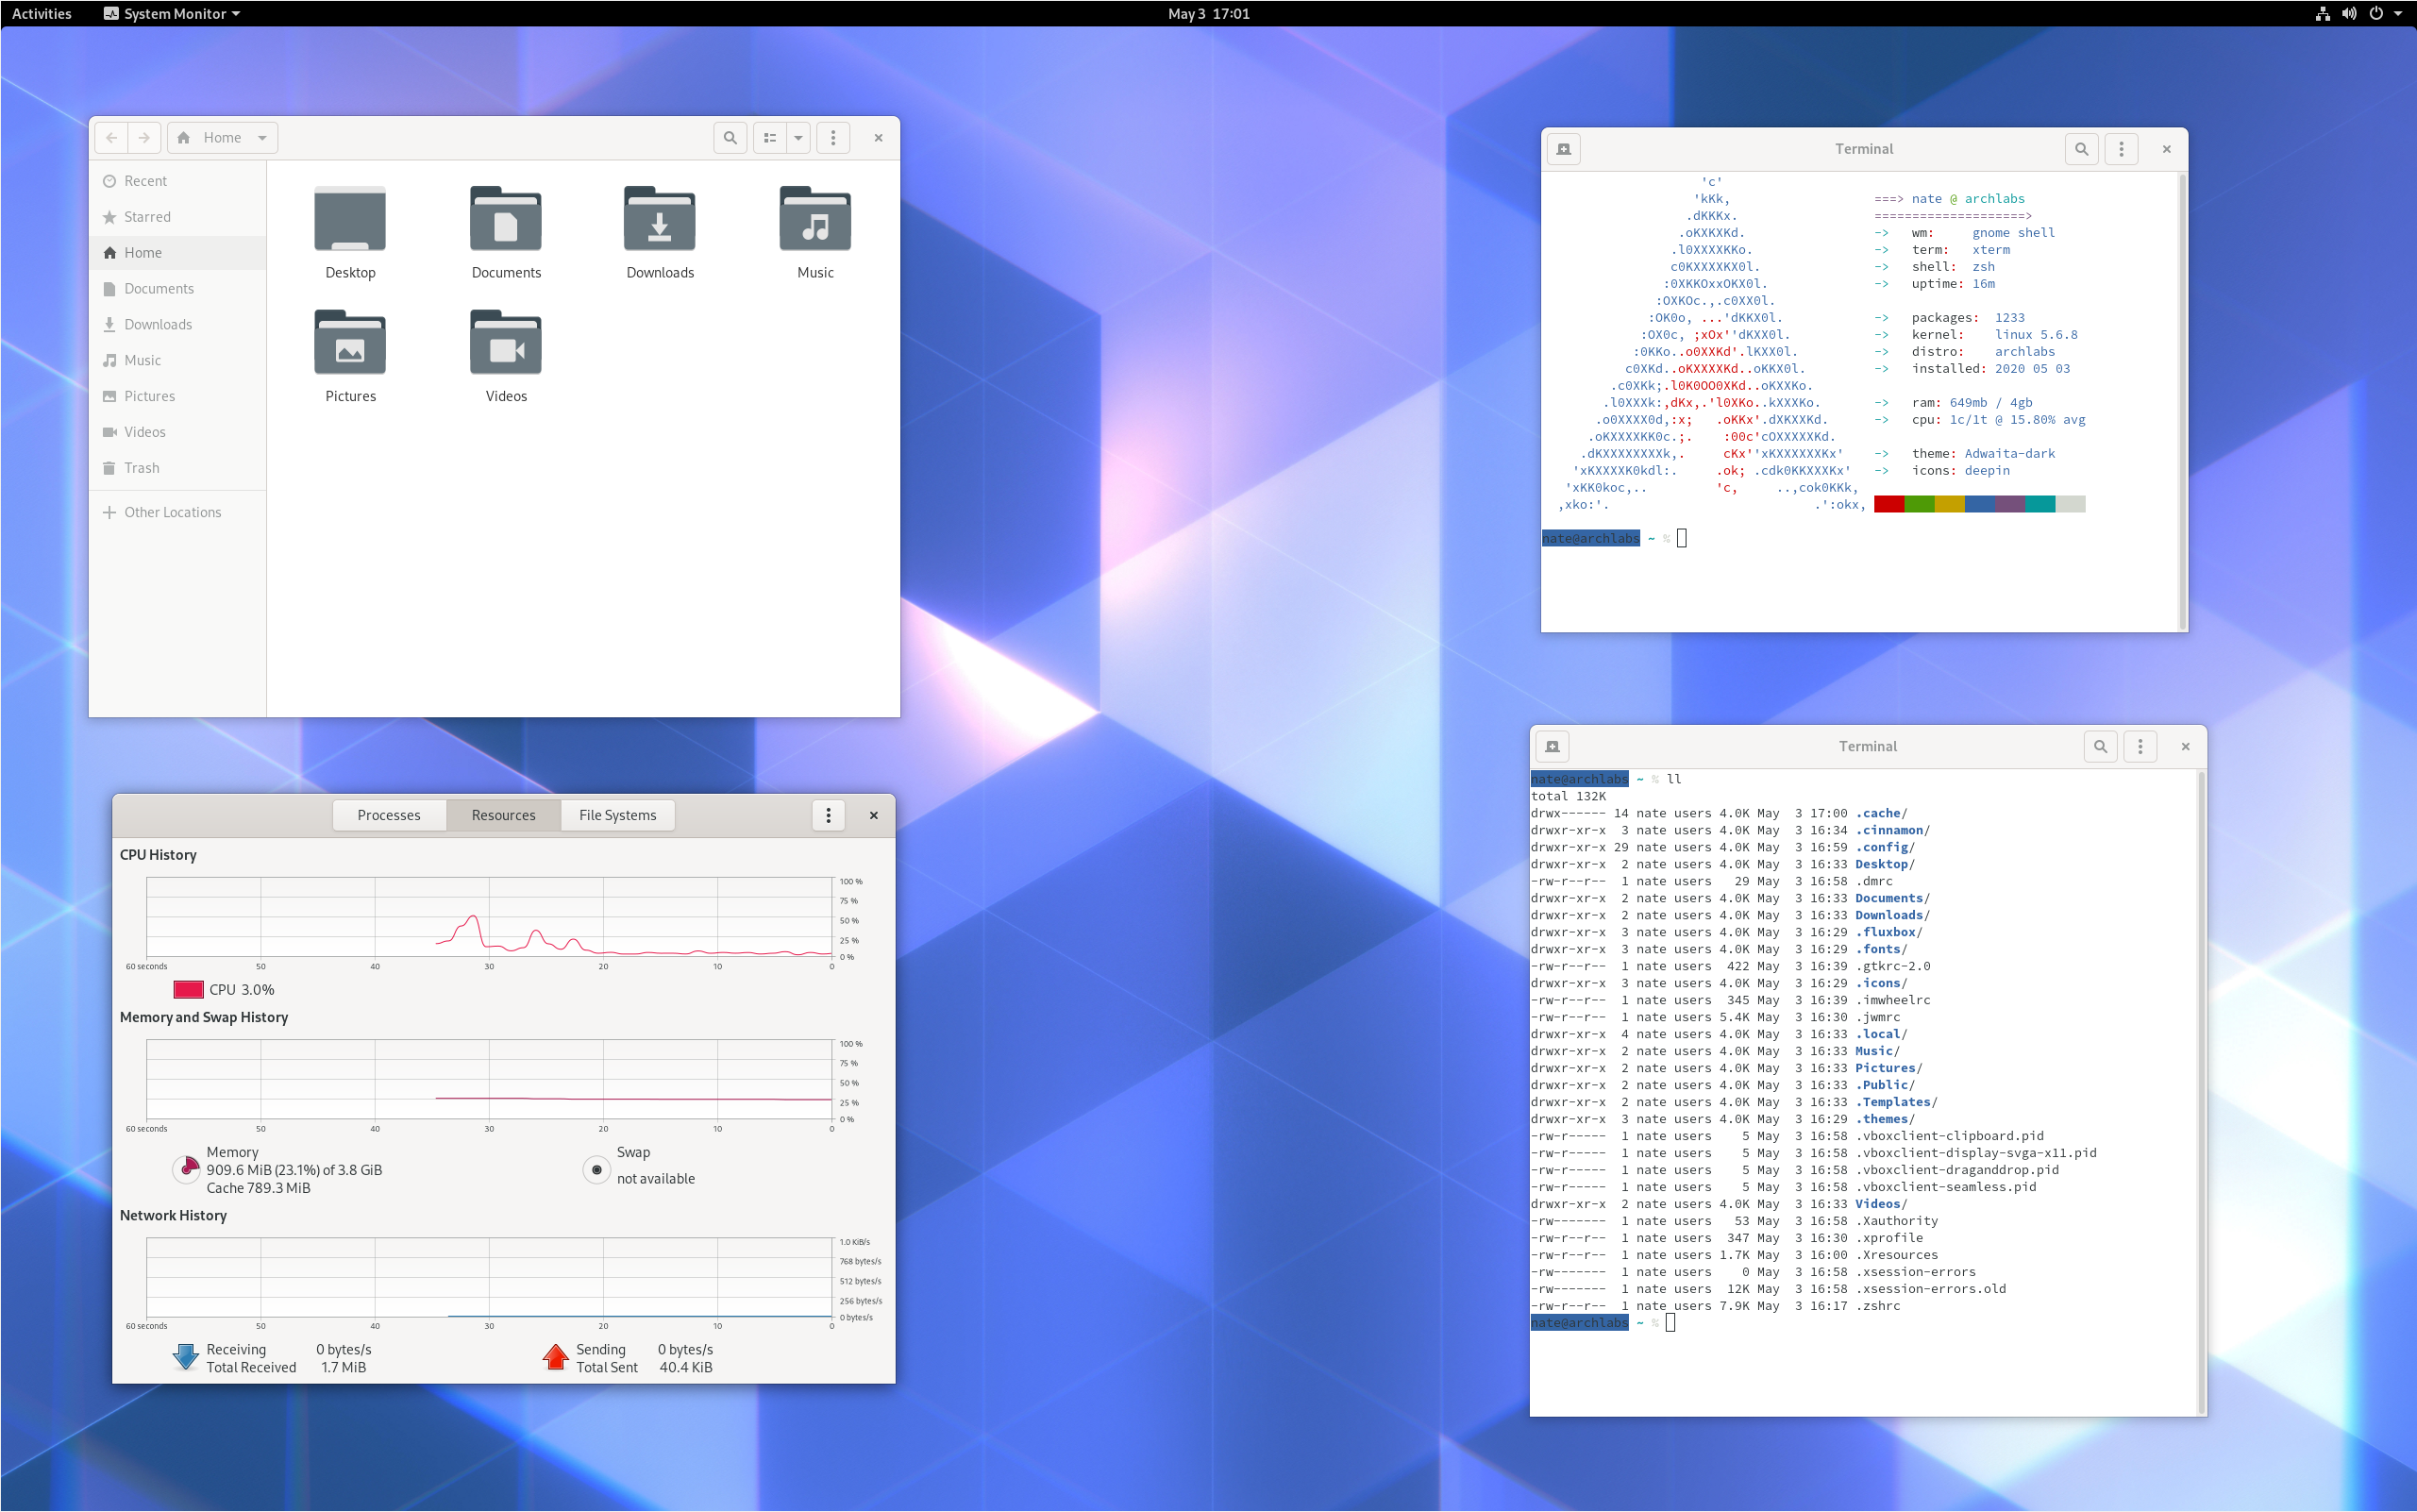Go to Downloads in Files sidebar
Viewport: 2417px width, 1512px height.
click(178, 325)
